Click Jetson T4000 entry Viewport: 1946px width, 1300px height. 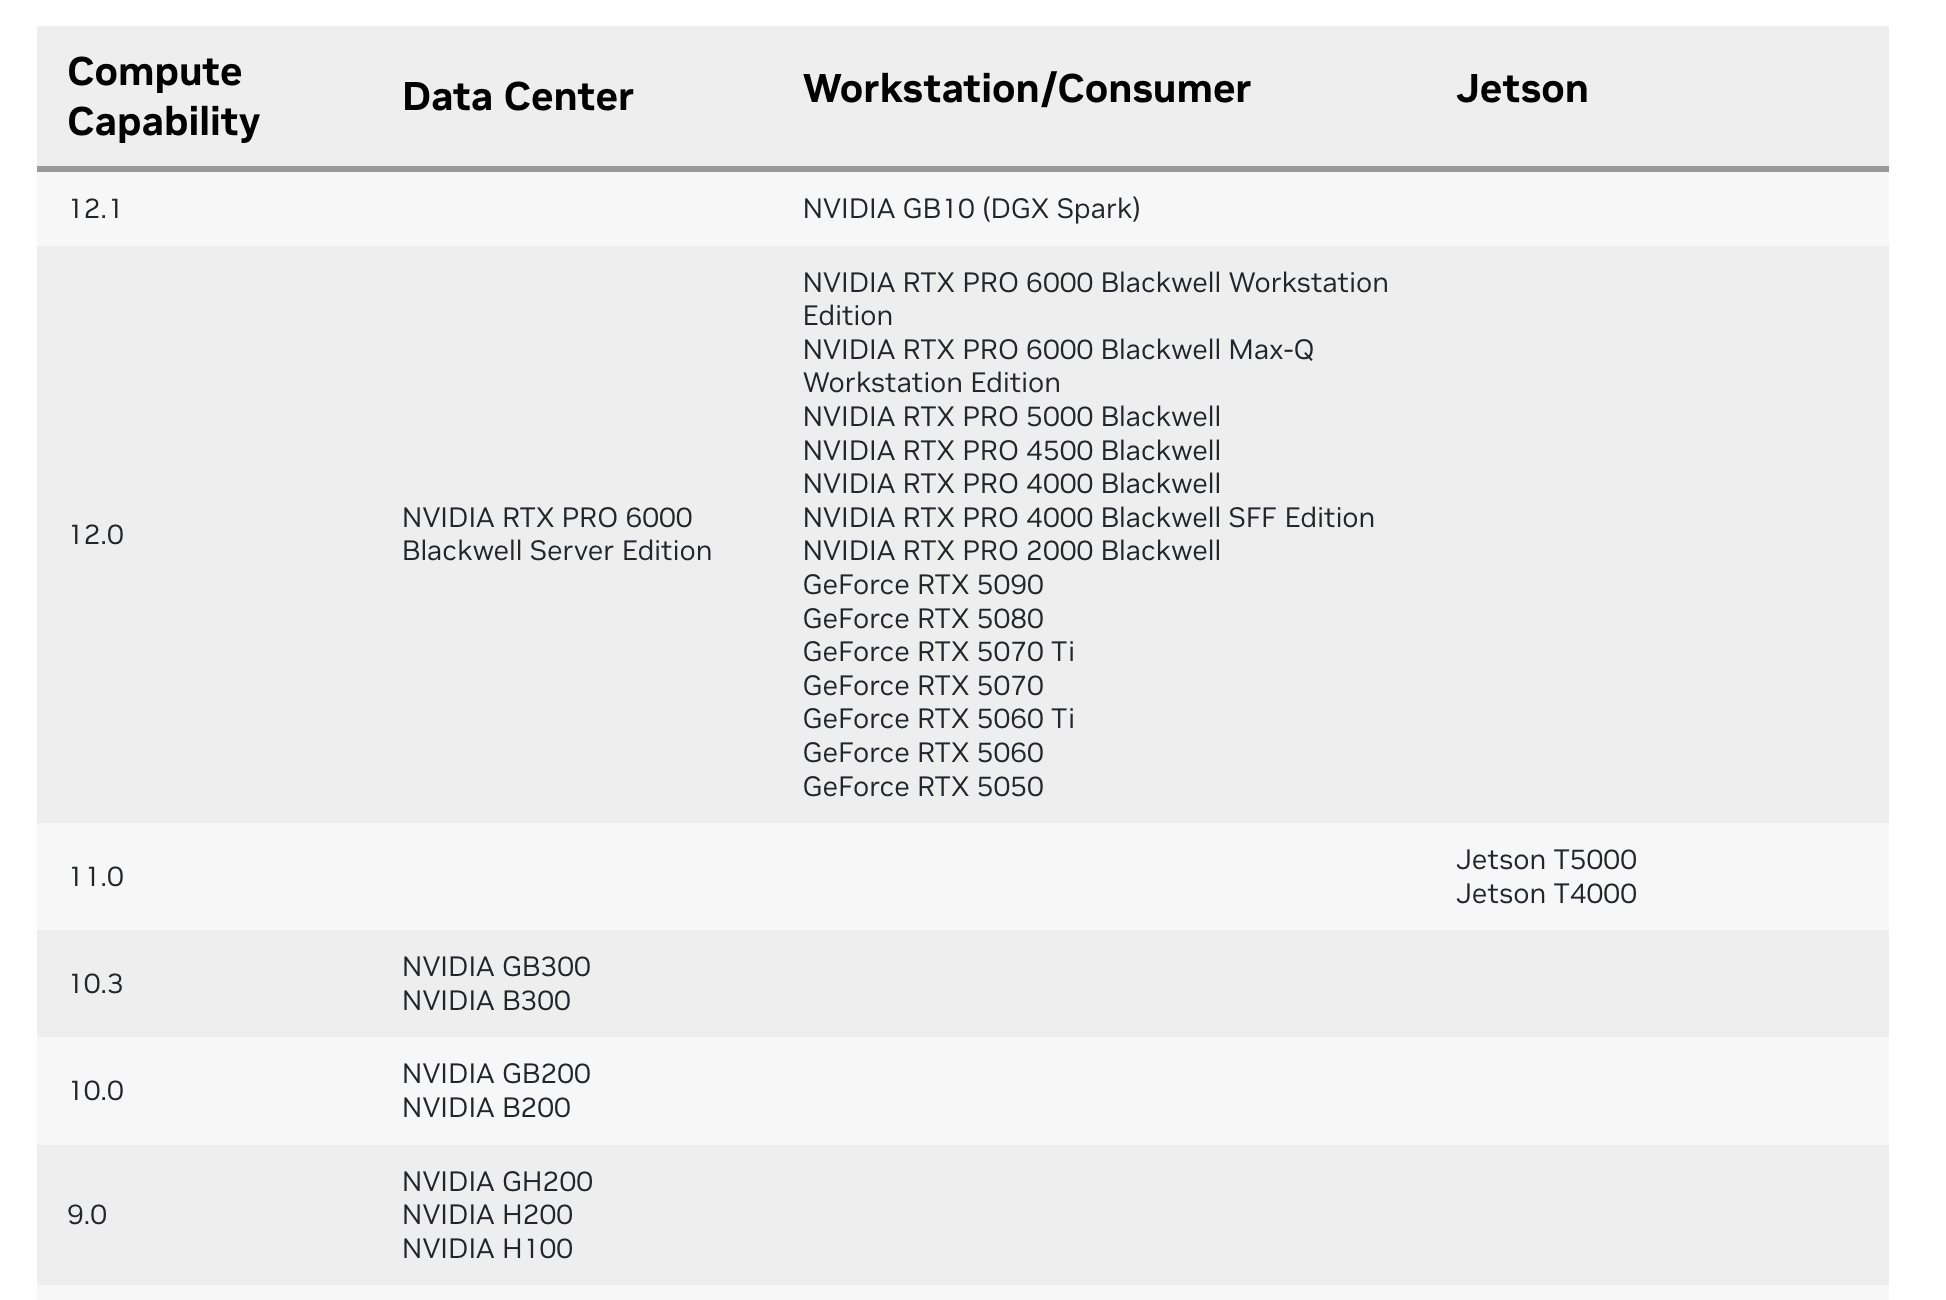click(x=1545, y=894)
